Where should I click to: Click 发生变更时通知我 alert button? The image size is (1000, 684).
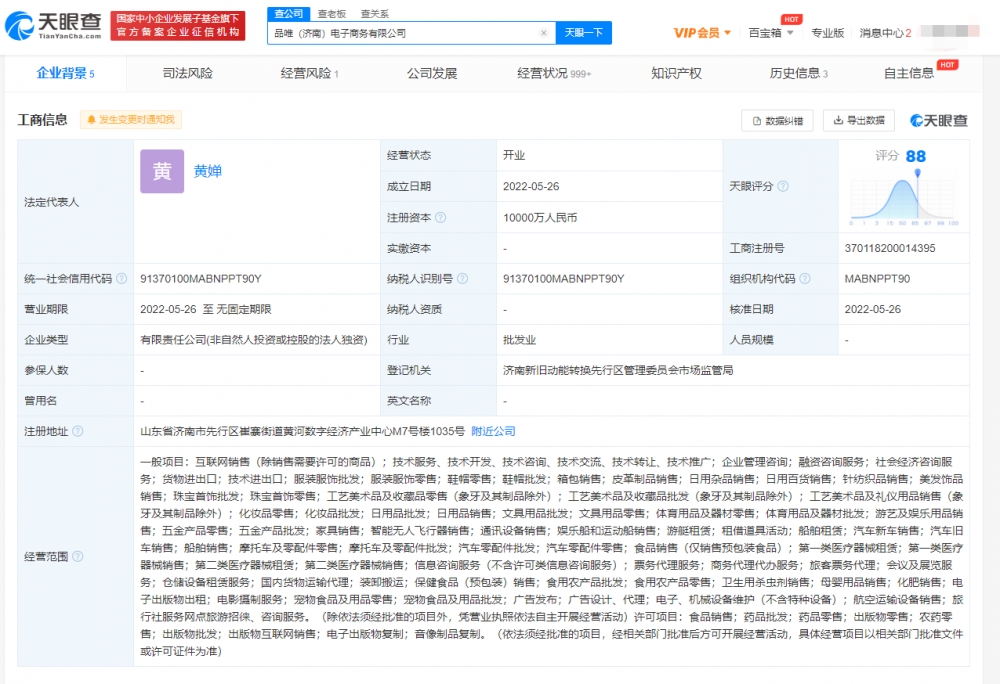pos(131,120)
